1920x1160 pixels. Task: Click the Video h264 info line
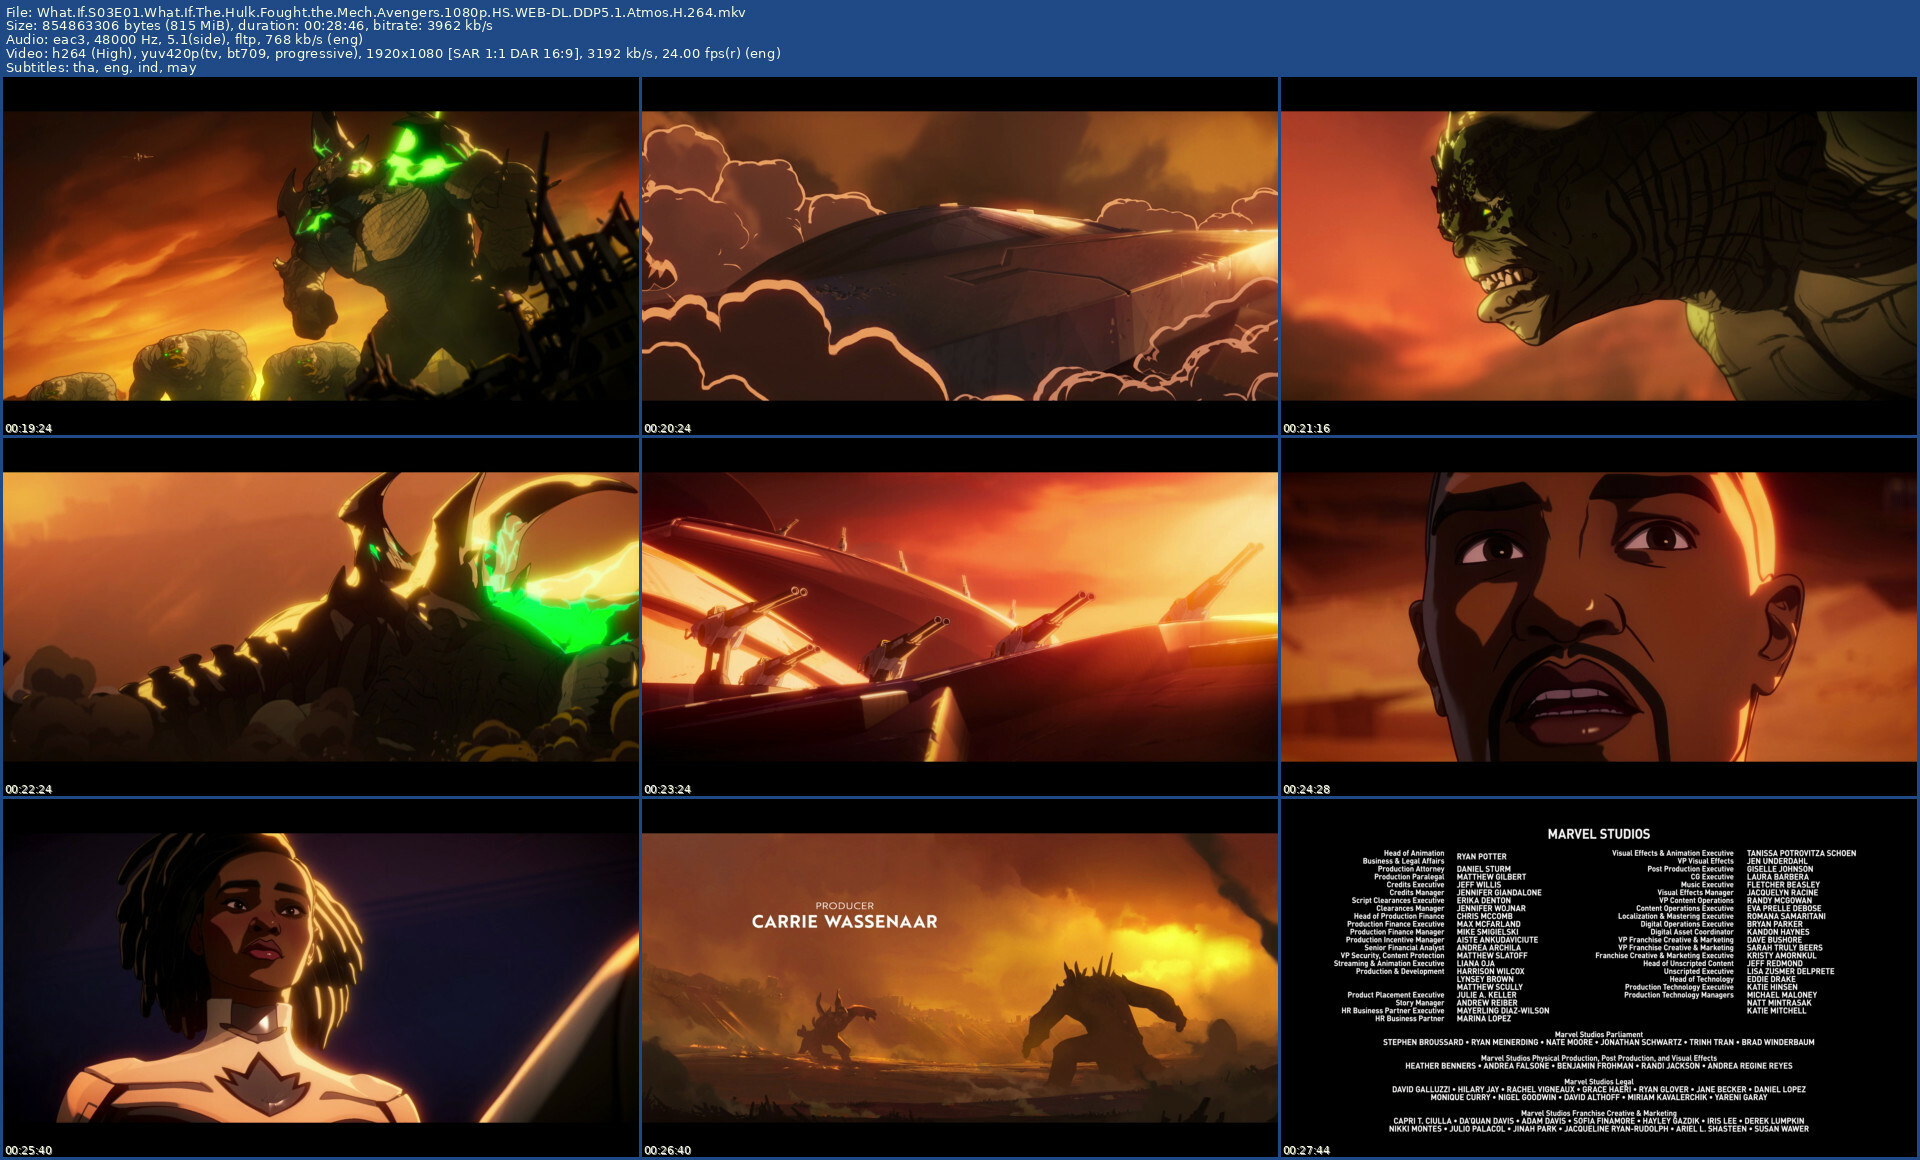coord(393,54)
